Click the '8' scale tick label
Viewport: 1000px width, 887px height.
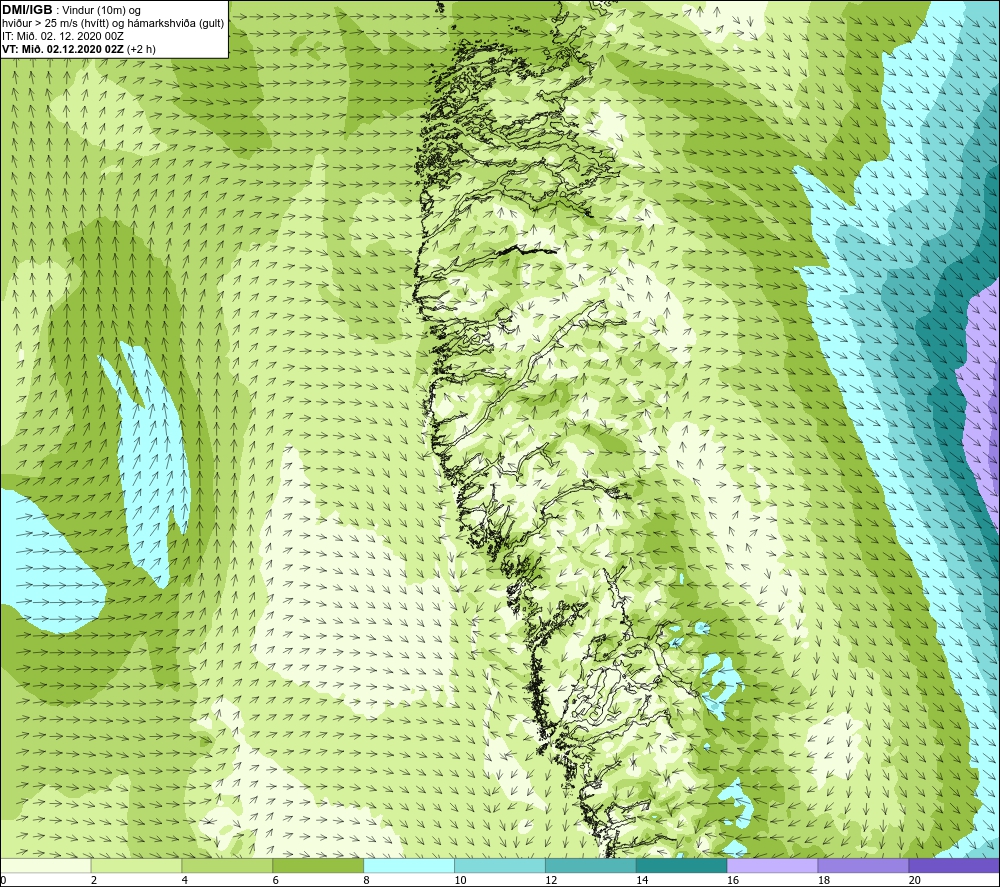click(367, 881)
